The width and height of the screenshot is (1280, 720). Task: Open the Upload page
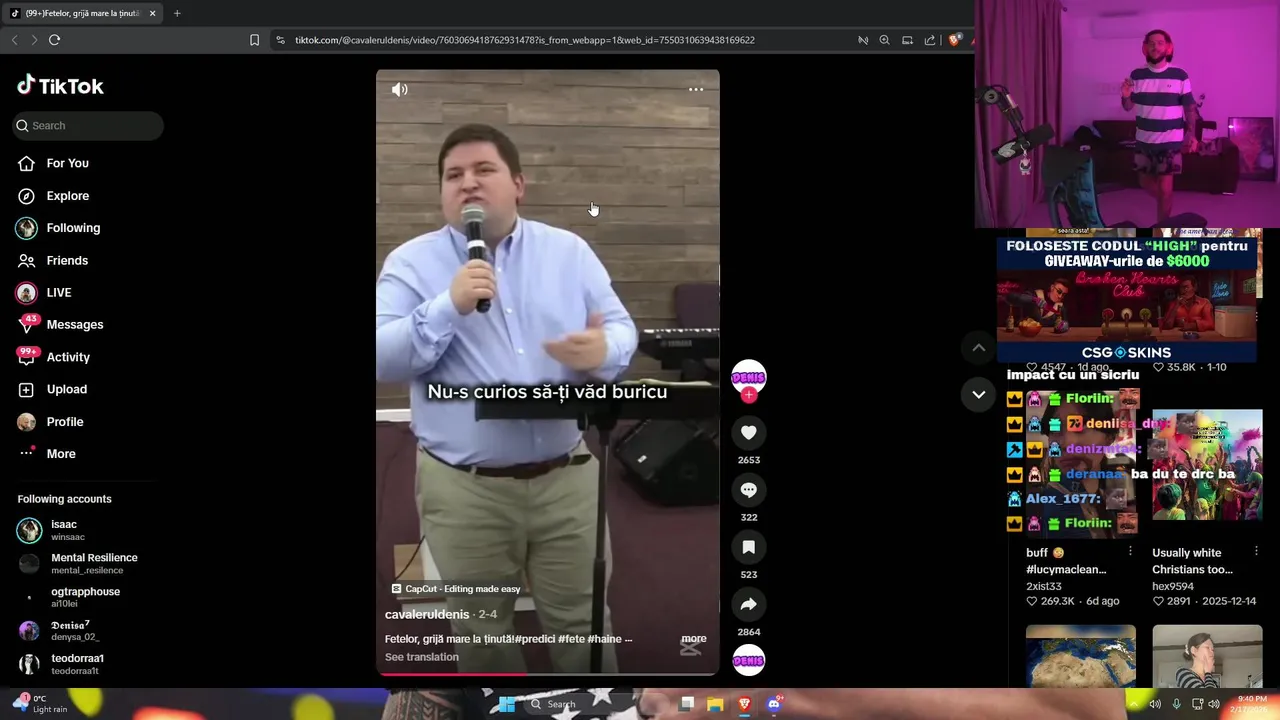click(53, 389)
